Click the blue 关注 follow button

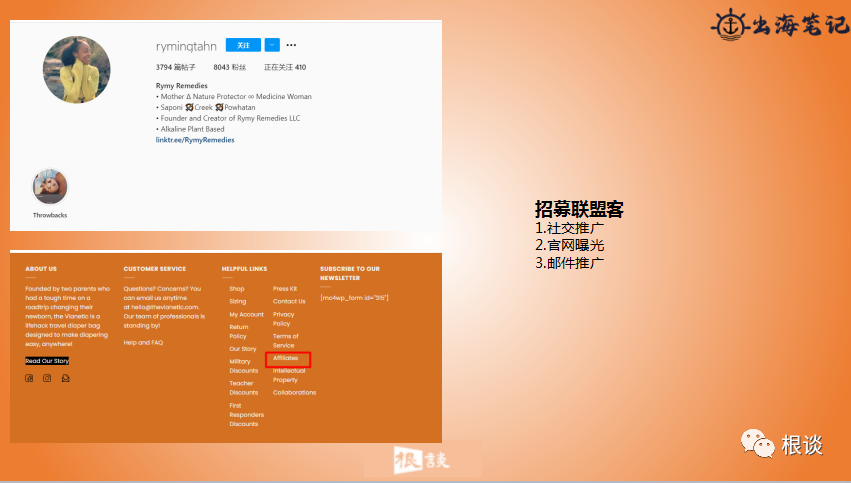tap(243, 45)
